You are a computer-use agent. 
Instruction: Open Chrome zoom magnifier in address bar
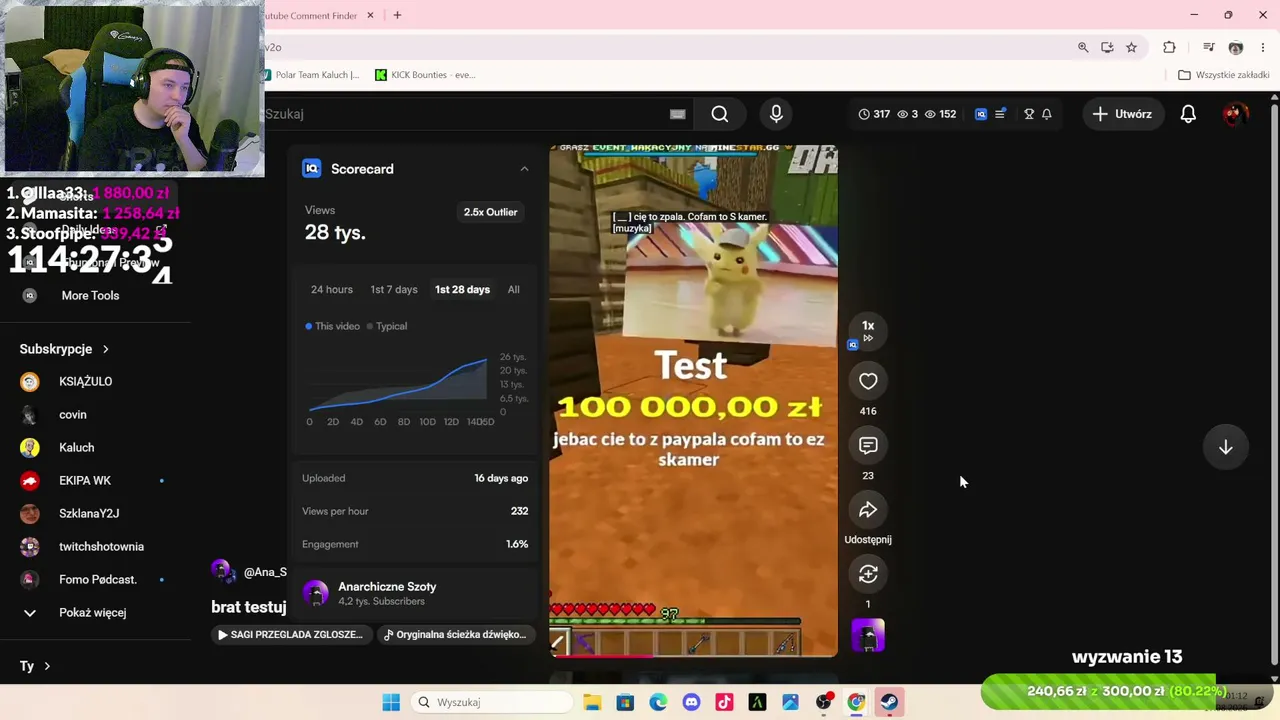pos(1083,47)
